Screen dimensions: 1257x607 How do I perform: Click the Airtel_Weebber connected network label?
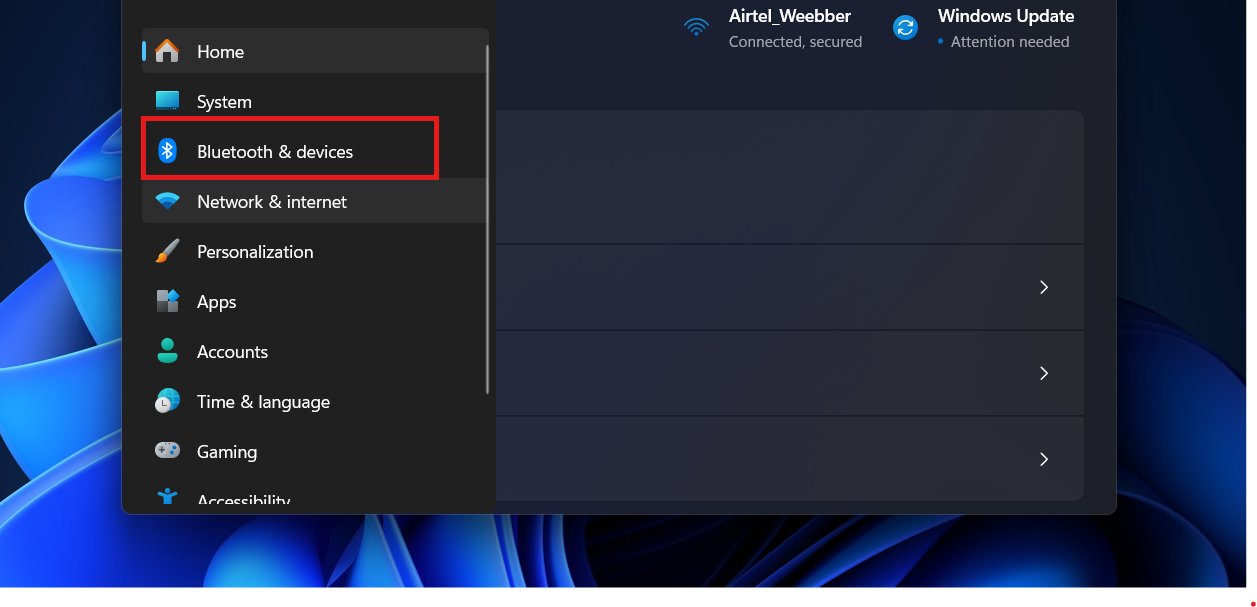click(789, 16)
